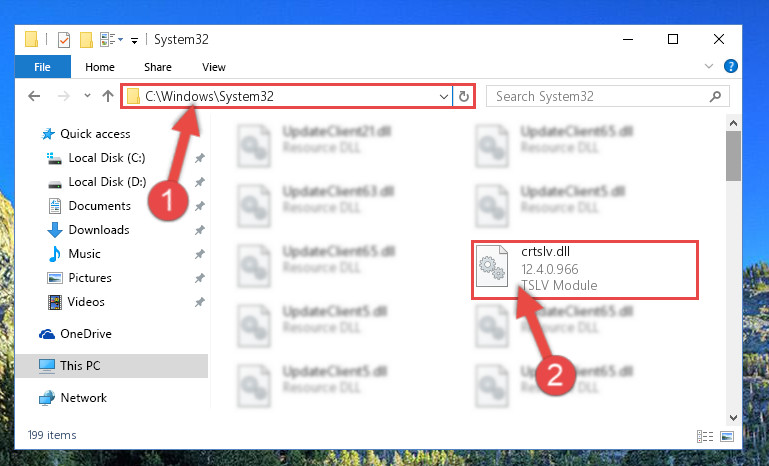Switch to the View tab
Viewport: 769px width, 466px height.
coord(214,67)
